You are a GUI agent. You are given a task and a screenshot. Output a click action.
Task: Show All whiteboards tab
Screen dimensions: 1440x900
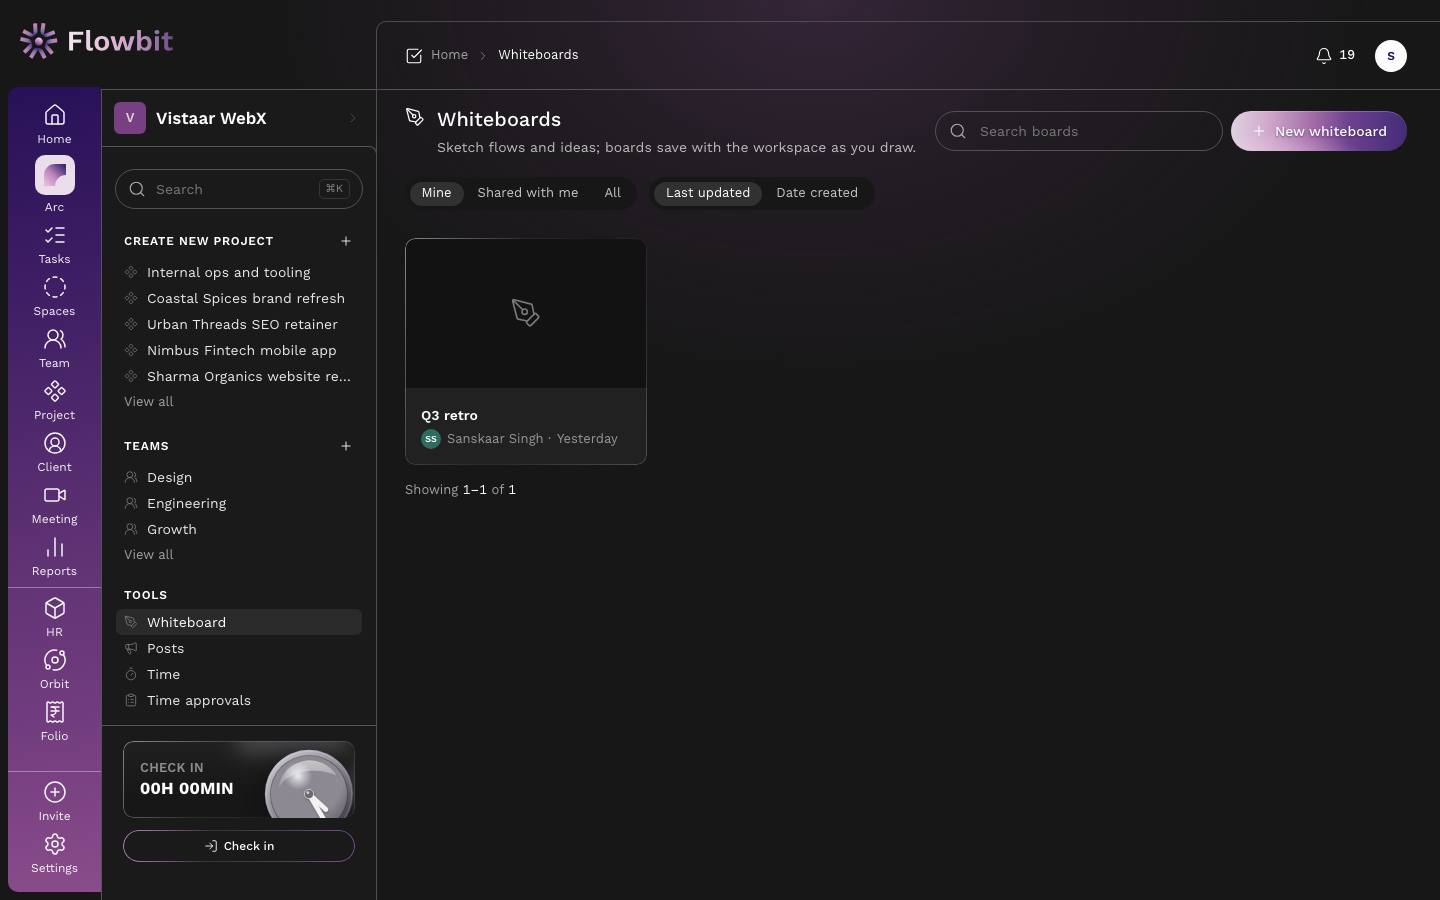613,193
